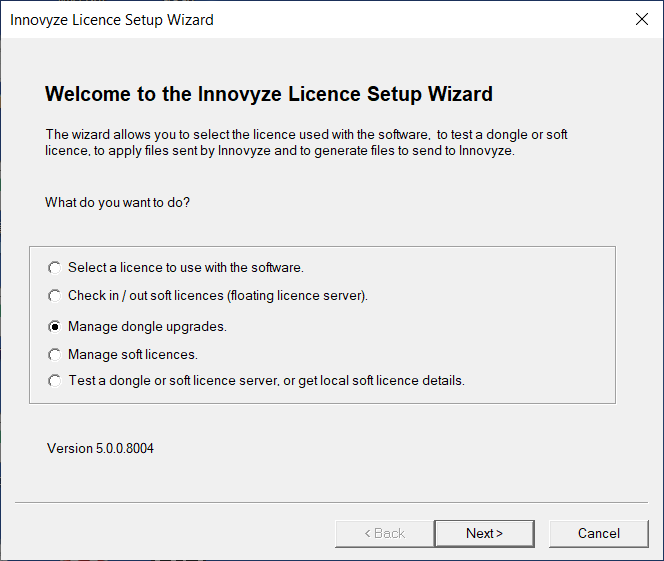This screenshot has height=561, width=664.
Task: Select the Test a dongle or soft licence server option
Action: [55, 381]
